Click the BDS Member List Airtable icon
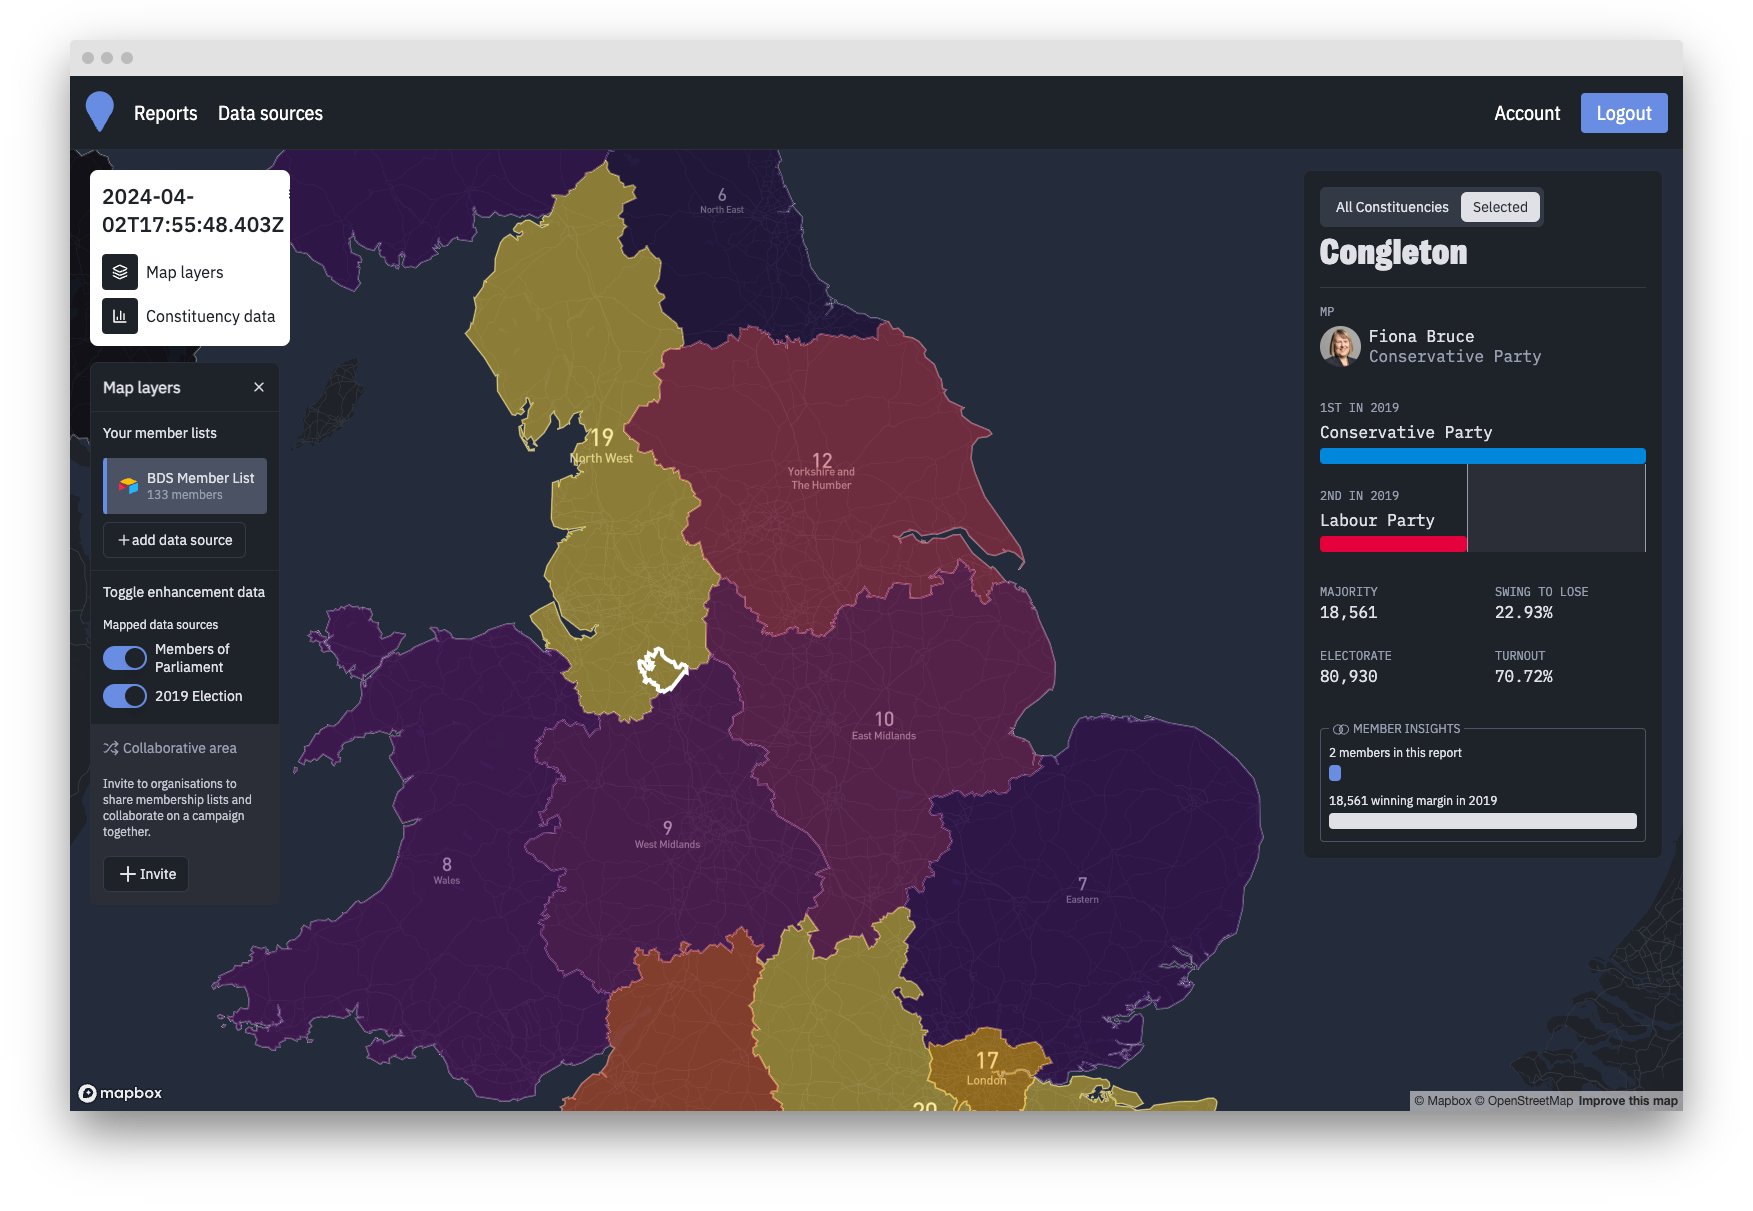The height and width of the screenshot is (1211, 1753). [129, 486]
